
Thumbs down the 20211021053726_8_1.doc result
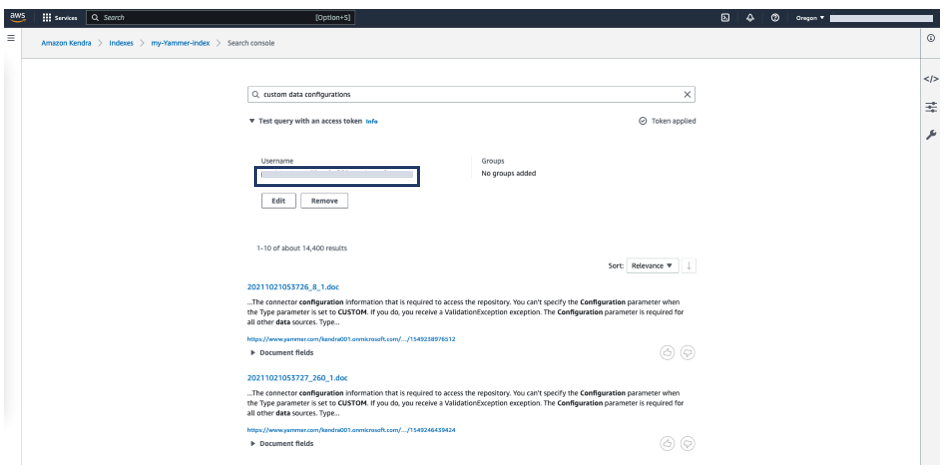click(x=688, y=352)
